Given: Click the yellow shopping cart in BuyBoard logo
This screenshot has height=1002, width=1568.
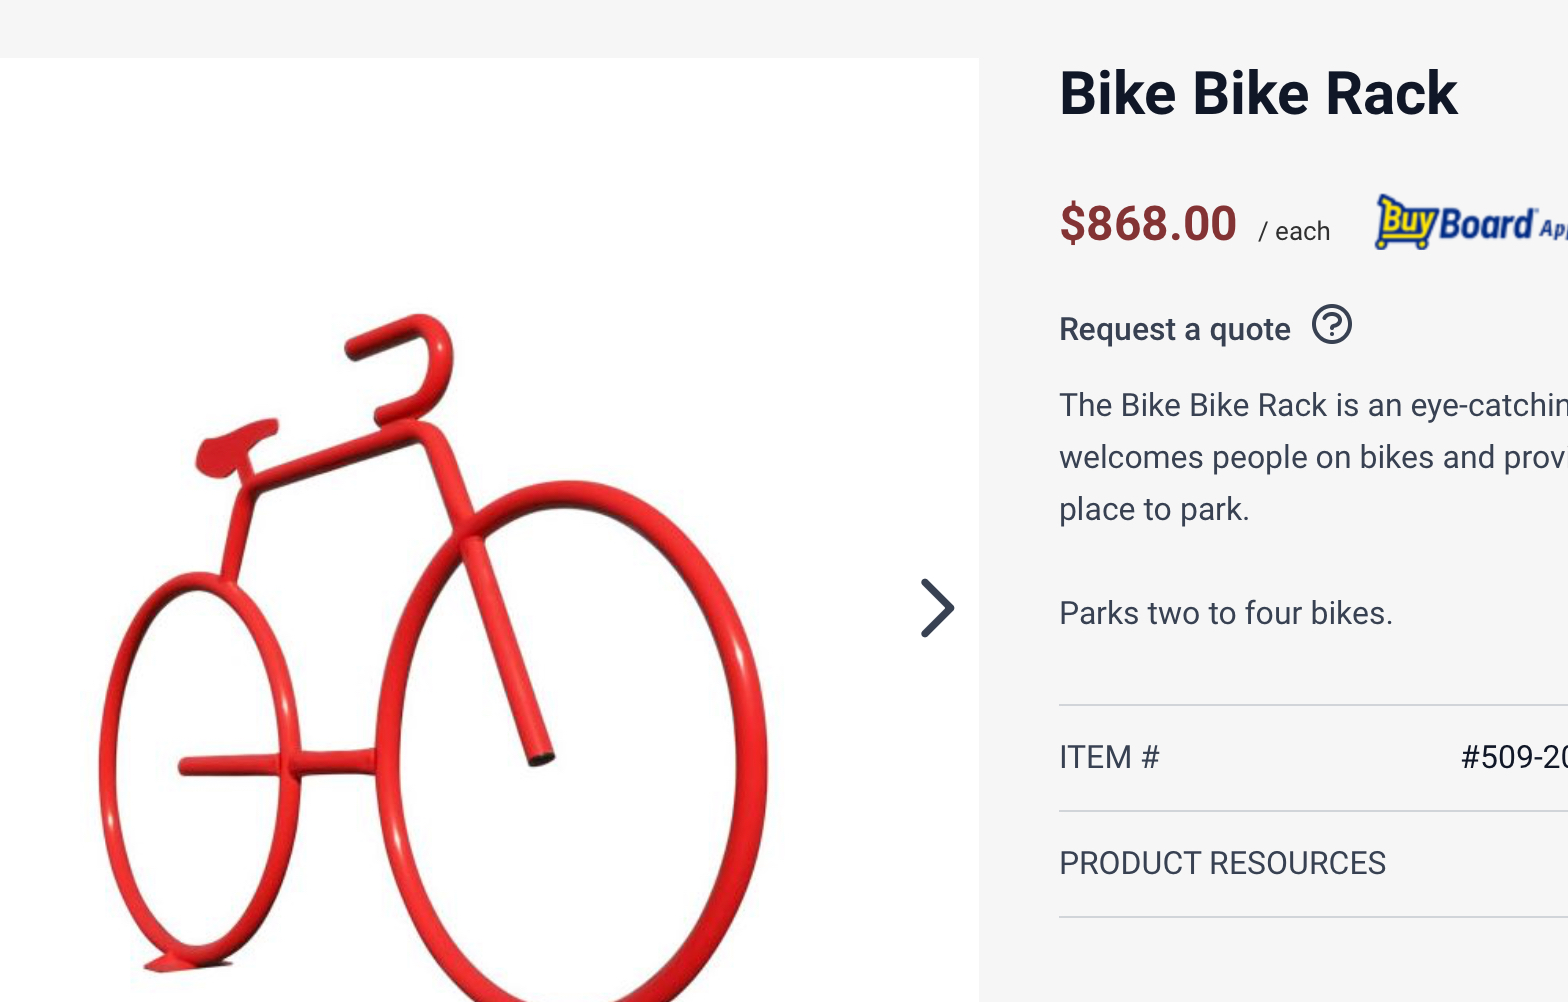Looking at the screenshot, I should click(x=1404, y=222).
